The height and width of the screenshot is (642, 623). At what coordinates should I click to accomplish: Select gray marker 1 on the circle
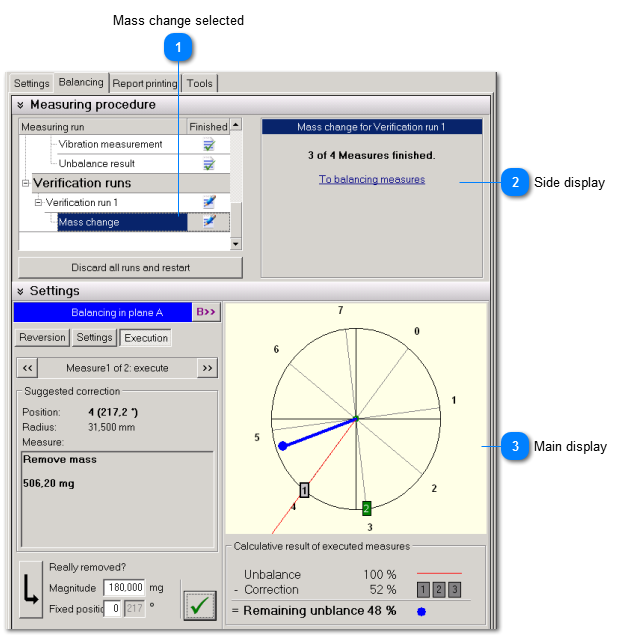305,489
